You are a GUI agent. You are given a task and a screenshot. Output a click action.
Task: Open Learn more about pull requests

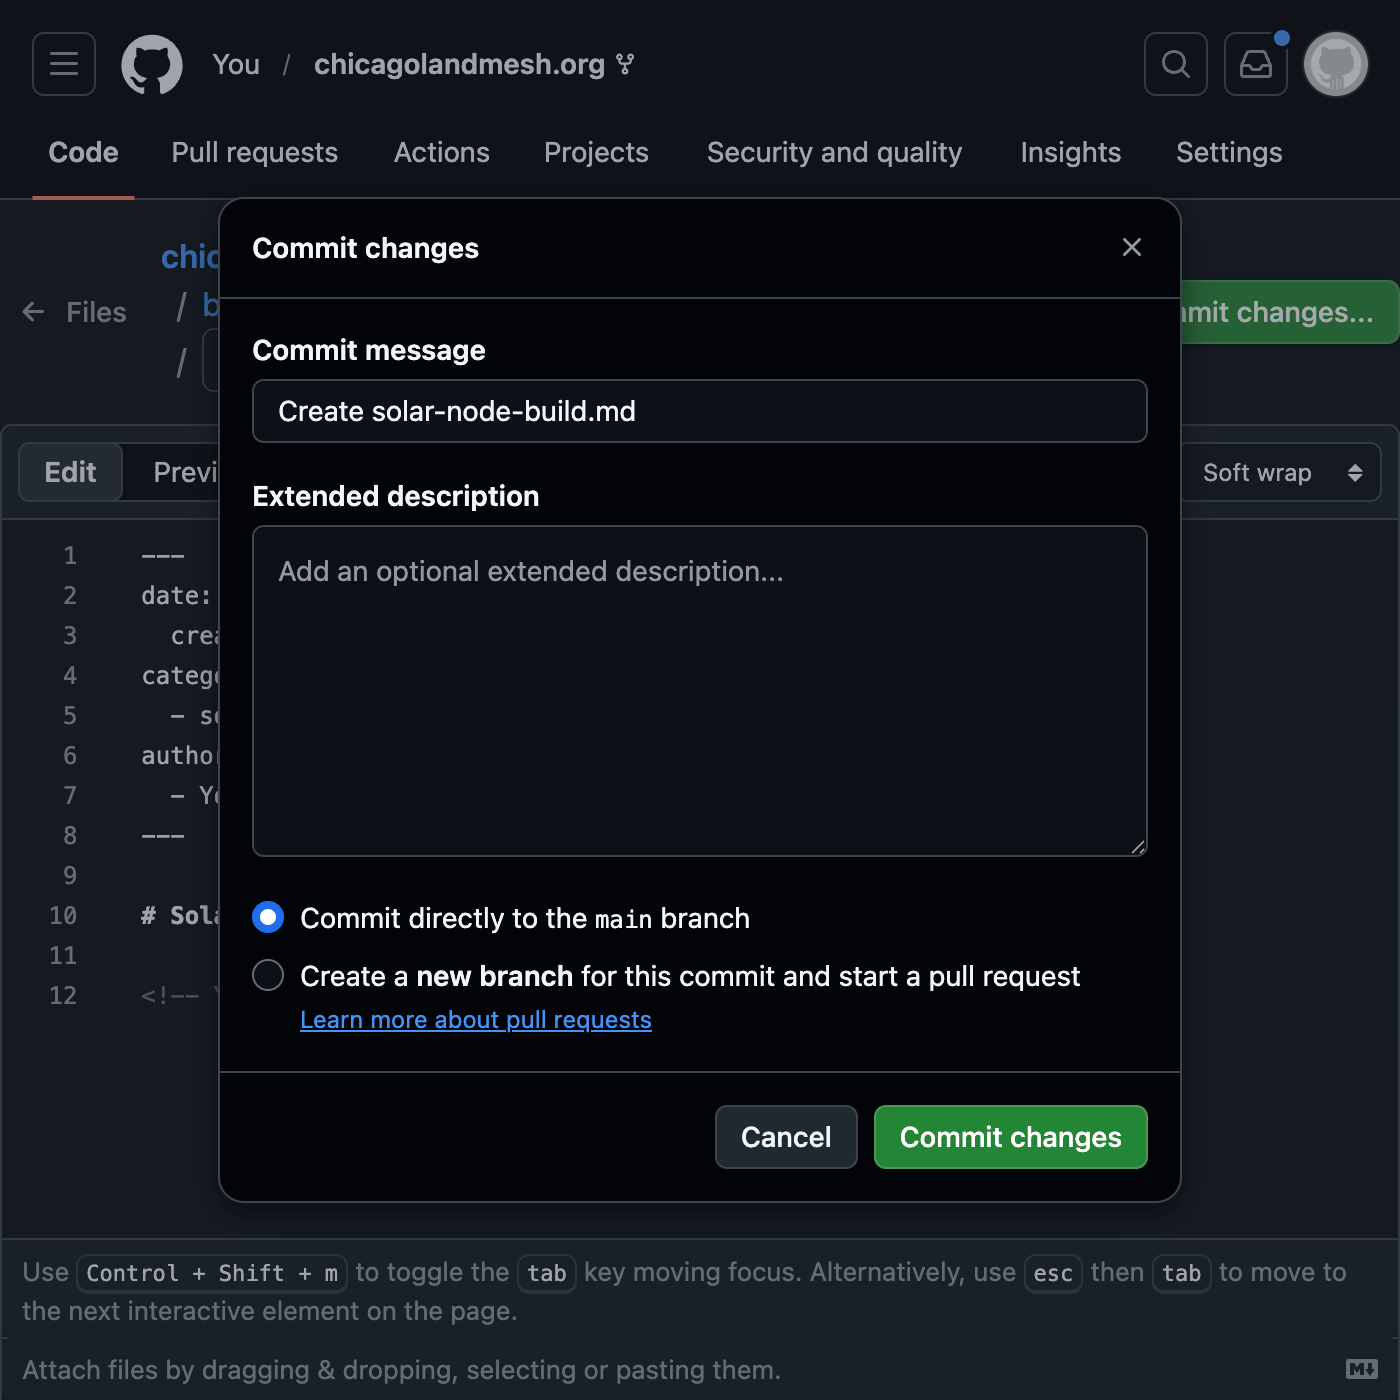(x=475, y=1019)
